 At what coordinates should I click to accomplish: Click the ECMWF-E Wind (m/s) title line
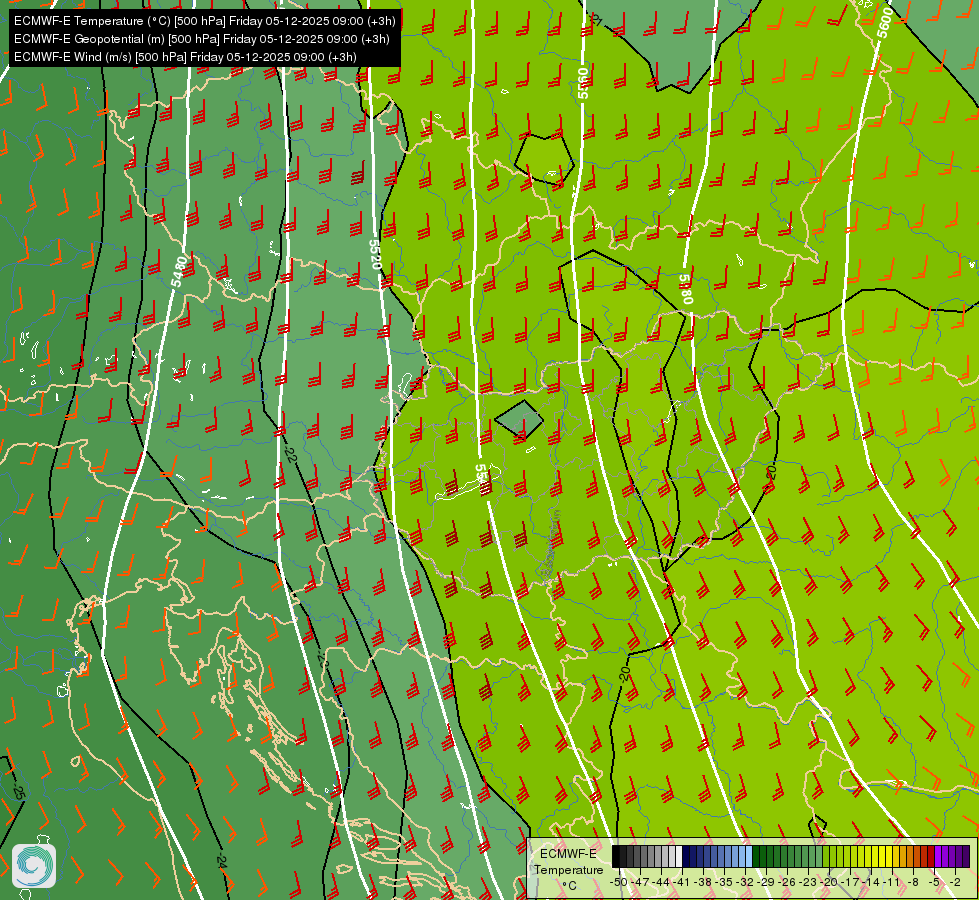[x=185, y=57]
